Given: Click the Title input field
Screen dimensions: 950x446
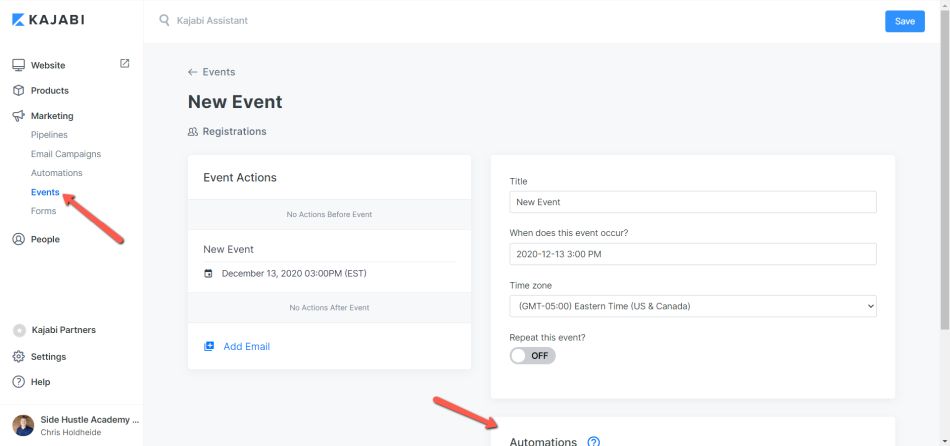Looking at the screenshot, I should tap(693, 202).
